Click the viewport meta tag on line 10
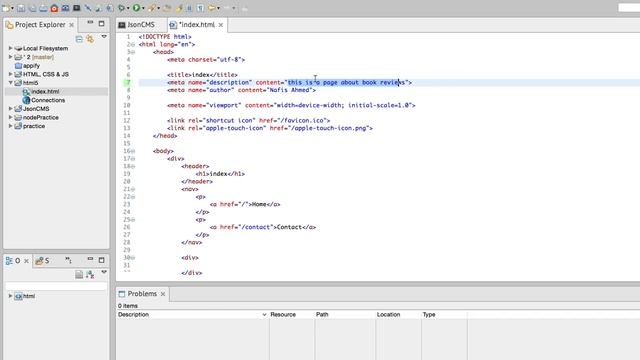The image size is (640, 360). point(291,105)
